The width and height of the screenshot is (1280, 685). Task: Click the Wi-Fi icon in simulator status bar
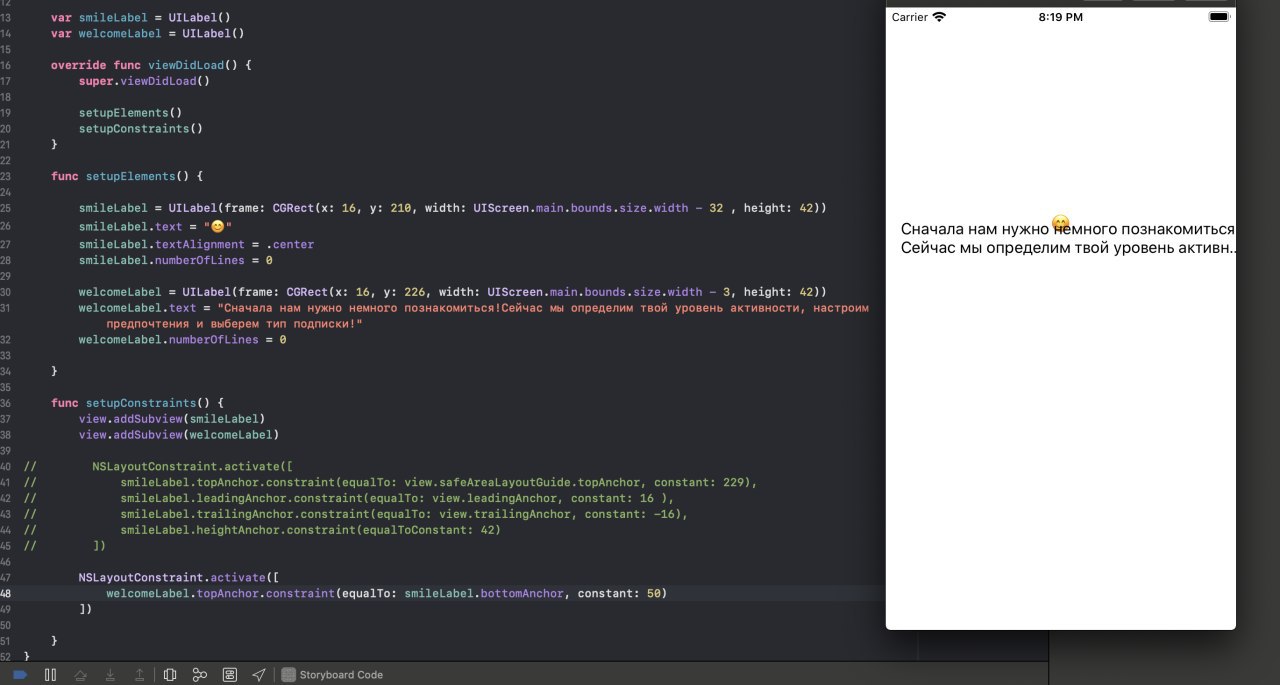pos(939,17)
